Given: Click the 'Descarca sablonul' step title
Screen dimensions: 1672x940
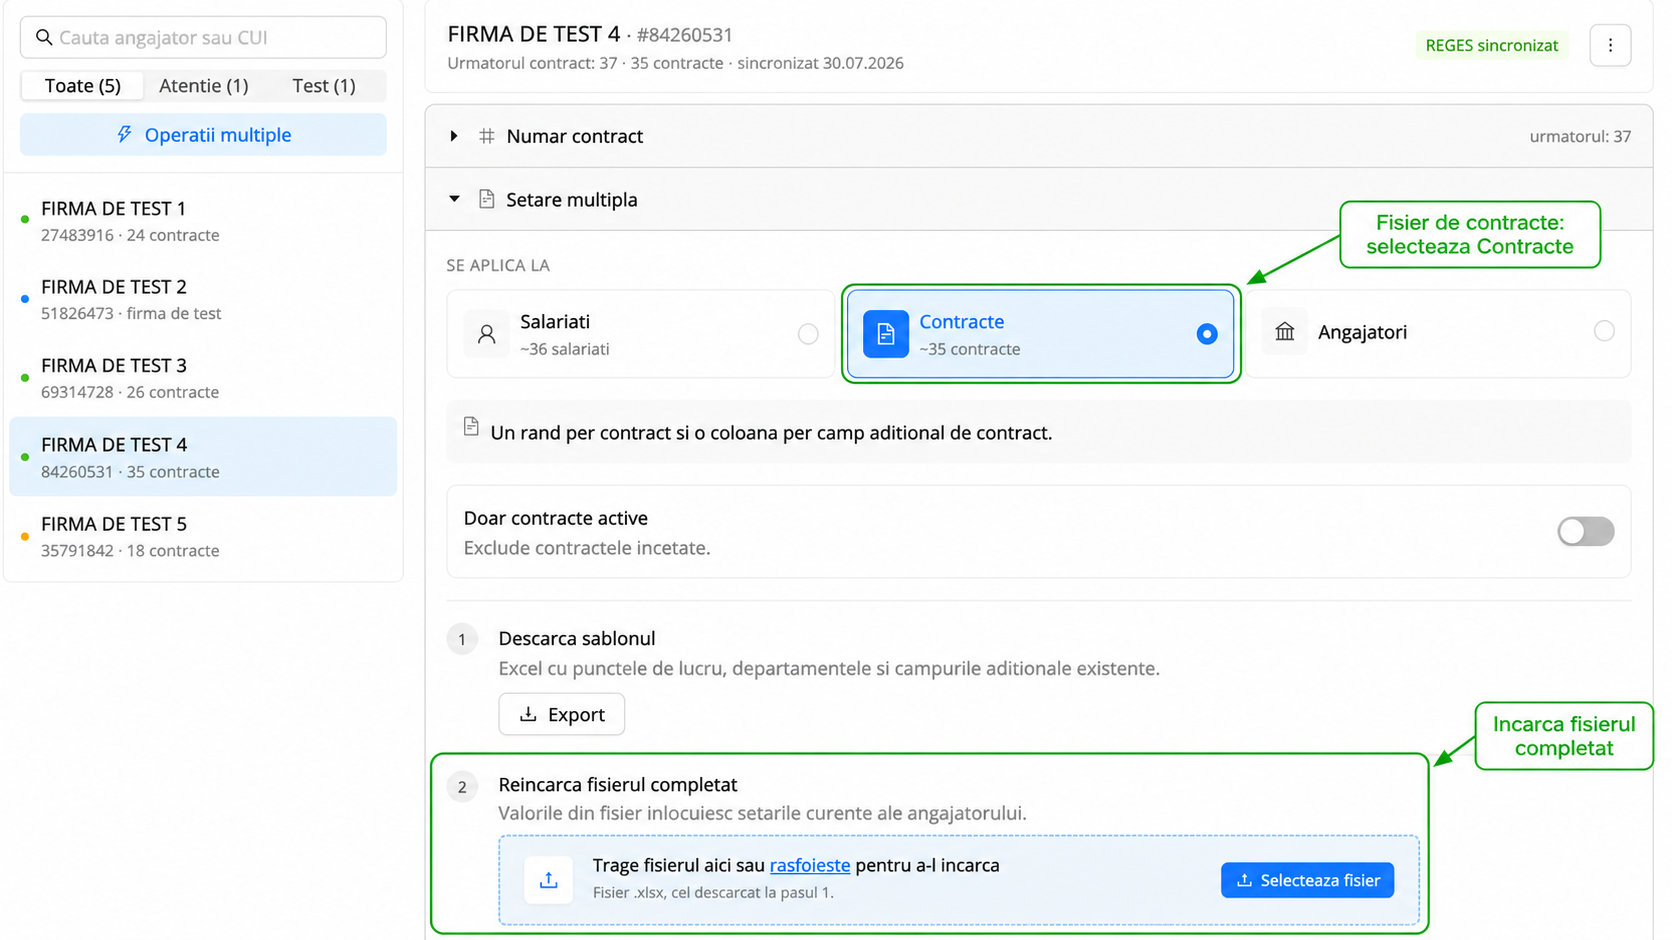Looking at the screenshot, I should click(577, 638).
